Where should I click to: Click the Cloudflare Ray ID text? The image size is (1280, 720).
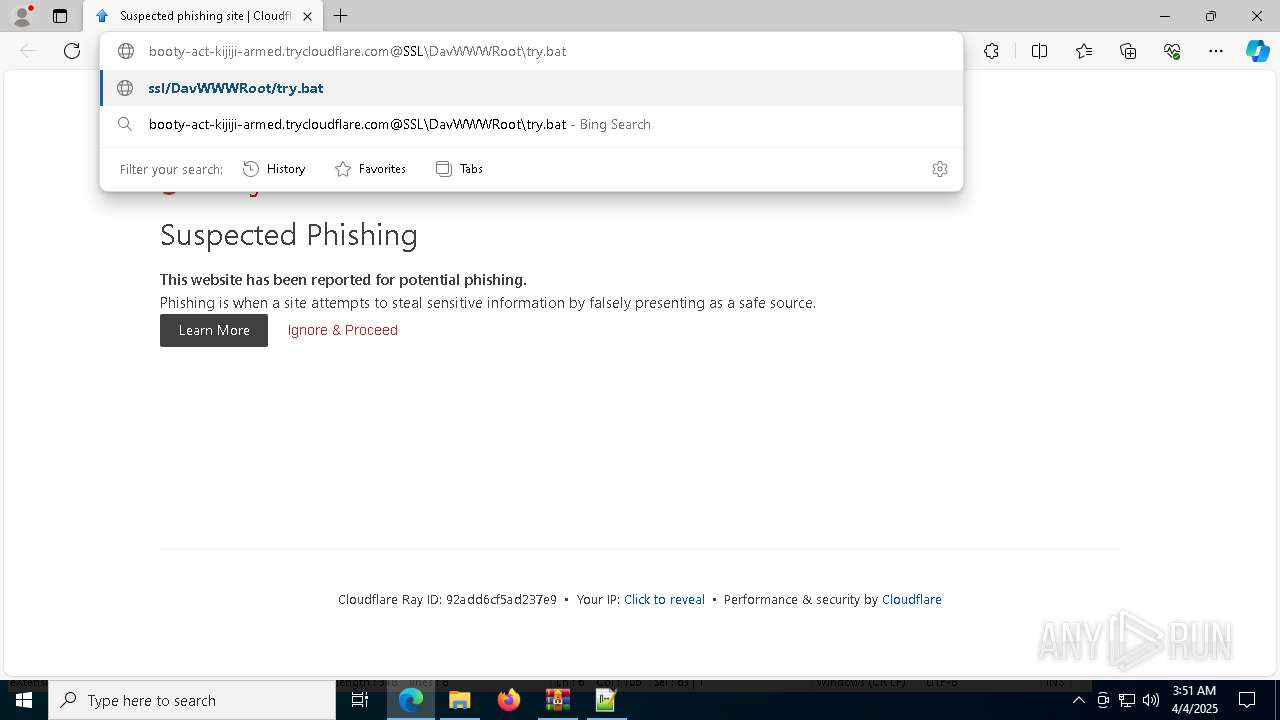(447, 600)
